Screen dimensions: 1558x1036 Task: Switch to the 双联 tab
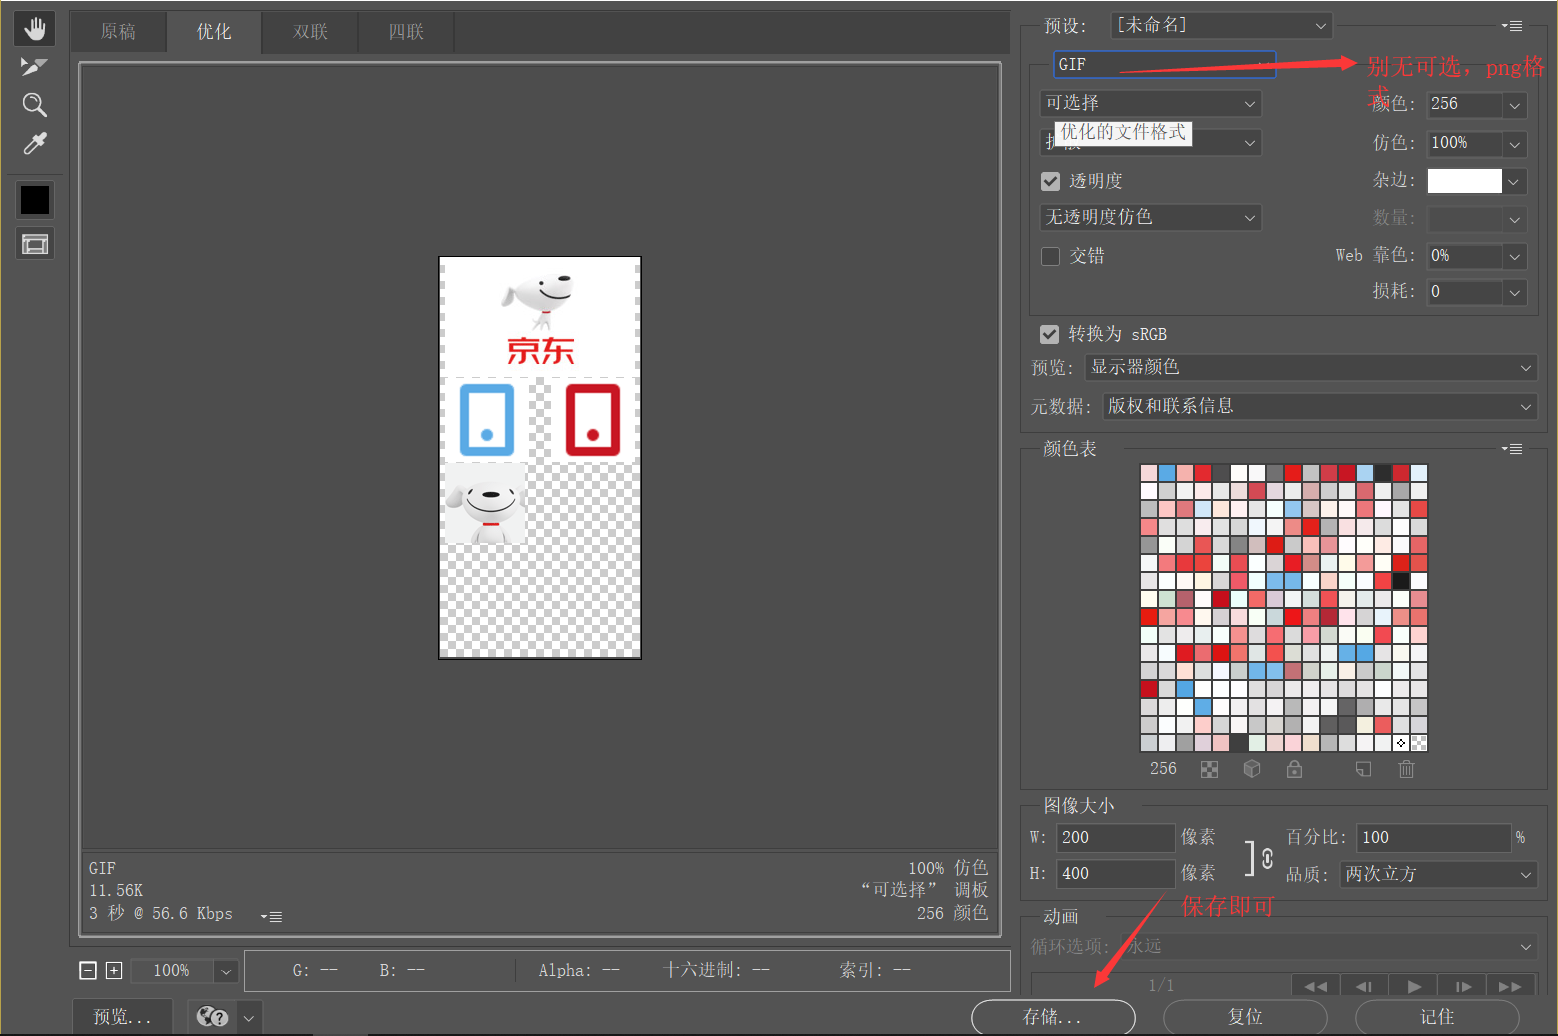click(310, 32)
